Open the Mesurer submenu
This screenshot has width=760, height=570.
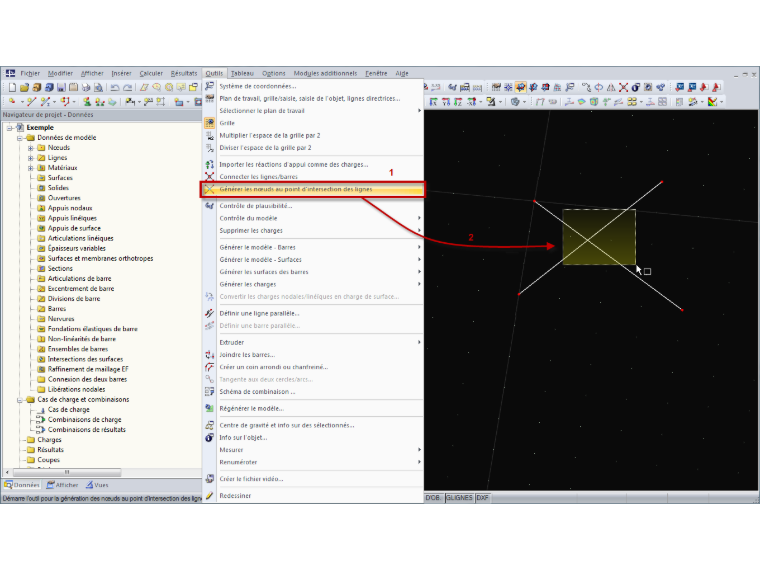click(x=313, y=450)
